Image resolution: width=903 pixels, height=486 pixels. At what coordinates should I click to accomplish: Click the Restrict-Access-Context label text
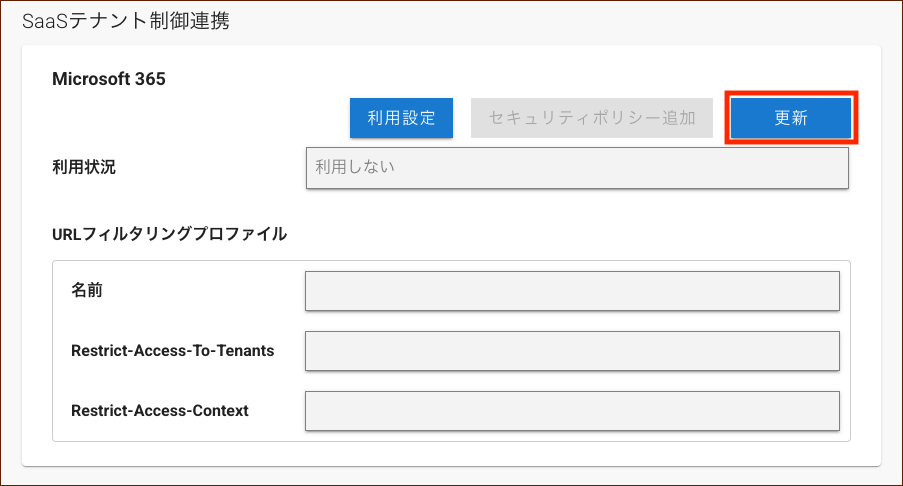pyautogui.click(x=160, y=410)
